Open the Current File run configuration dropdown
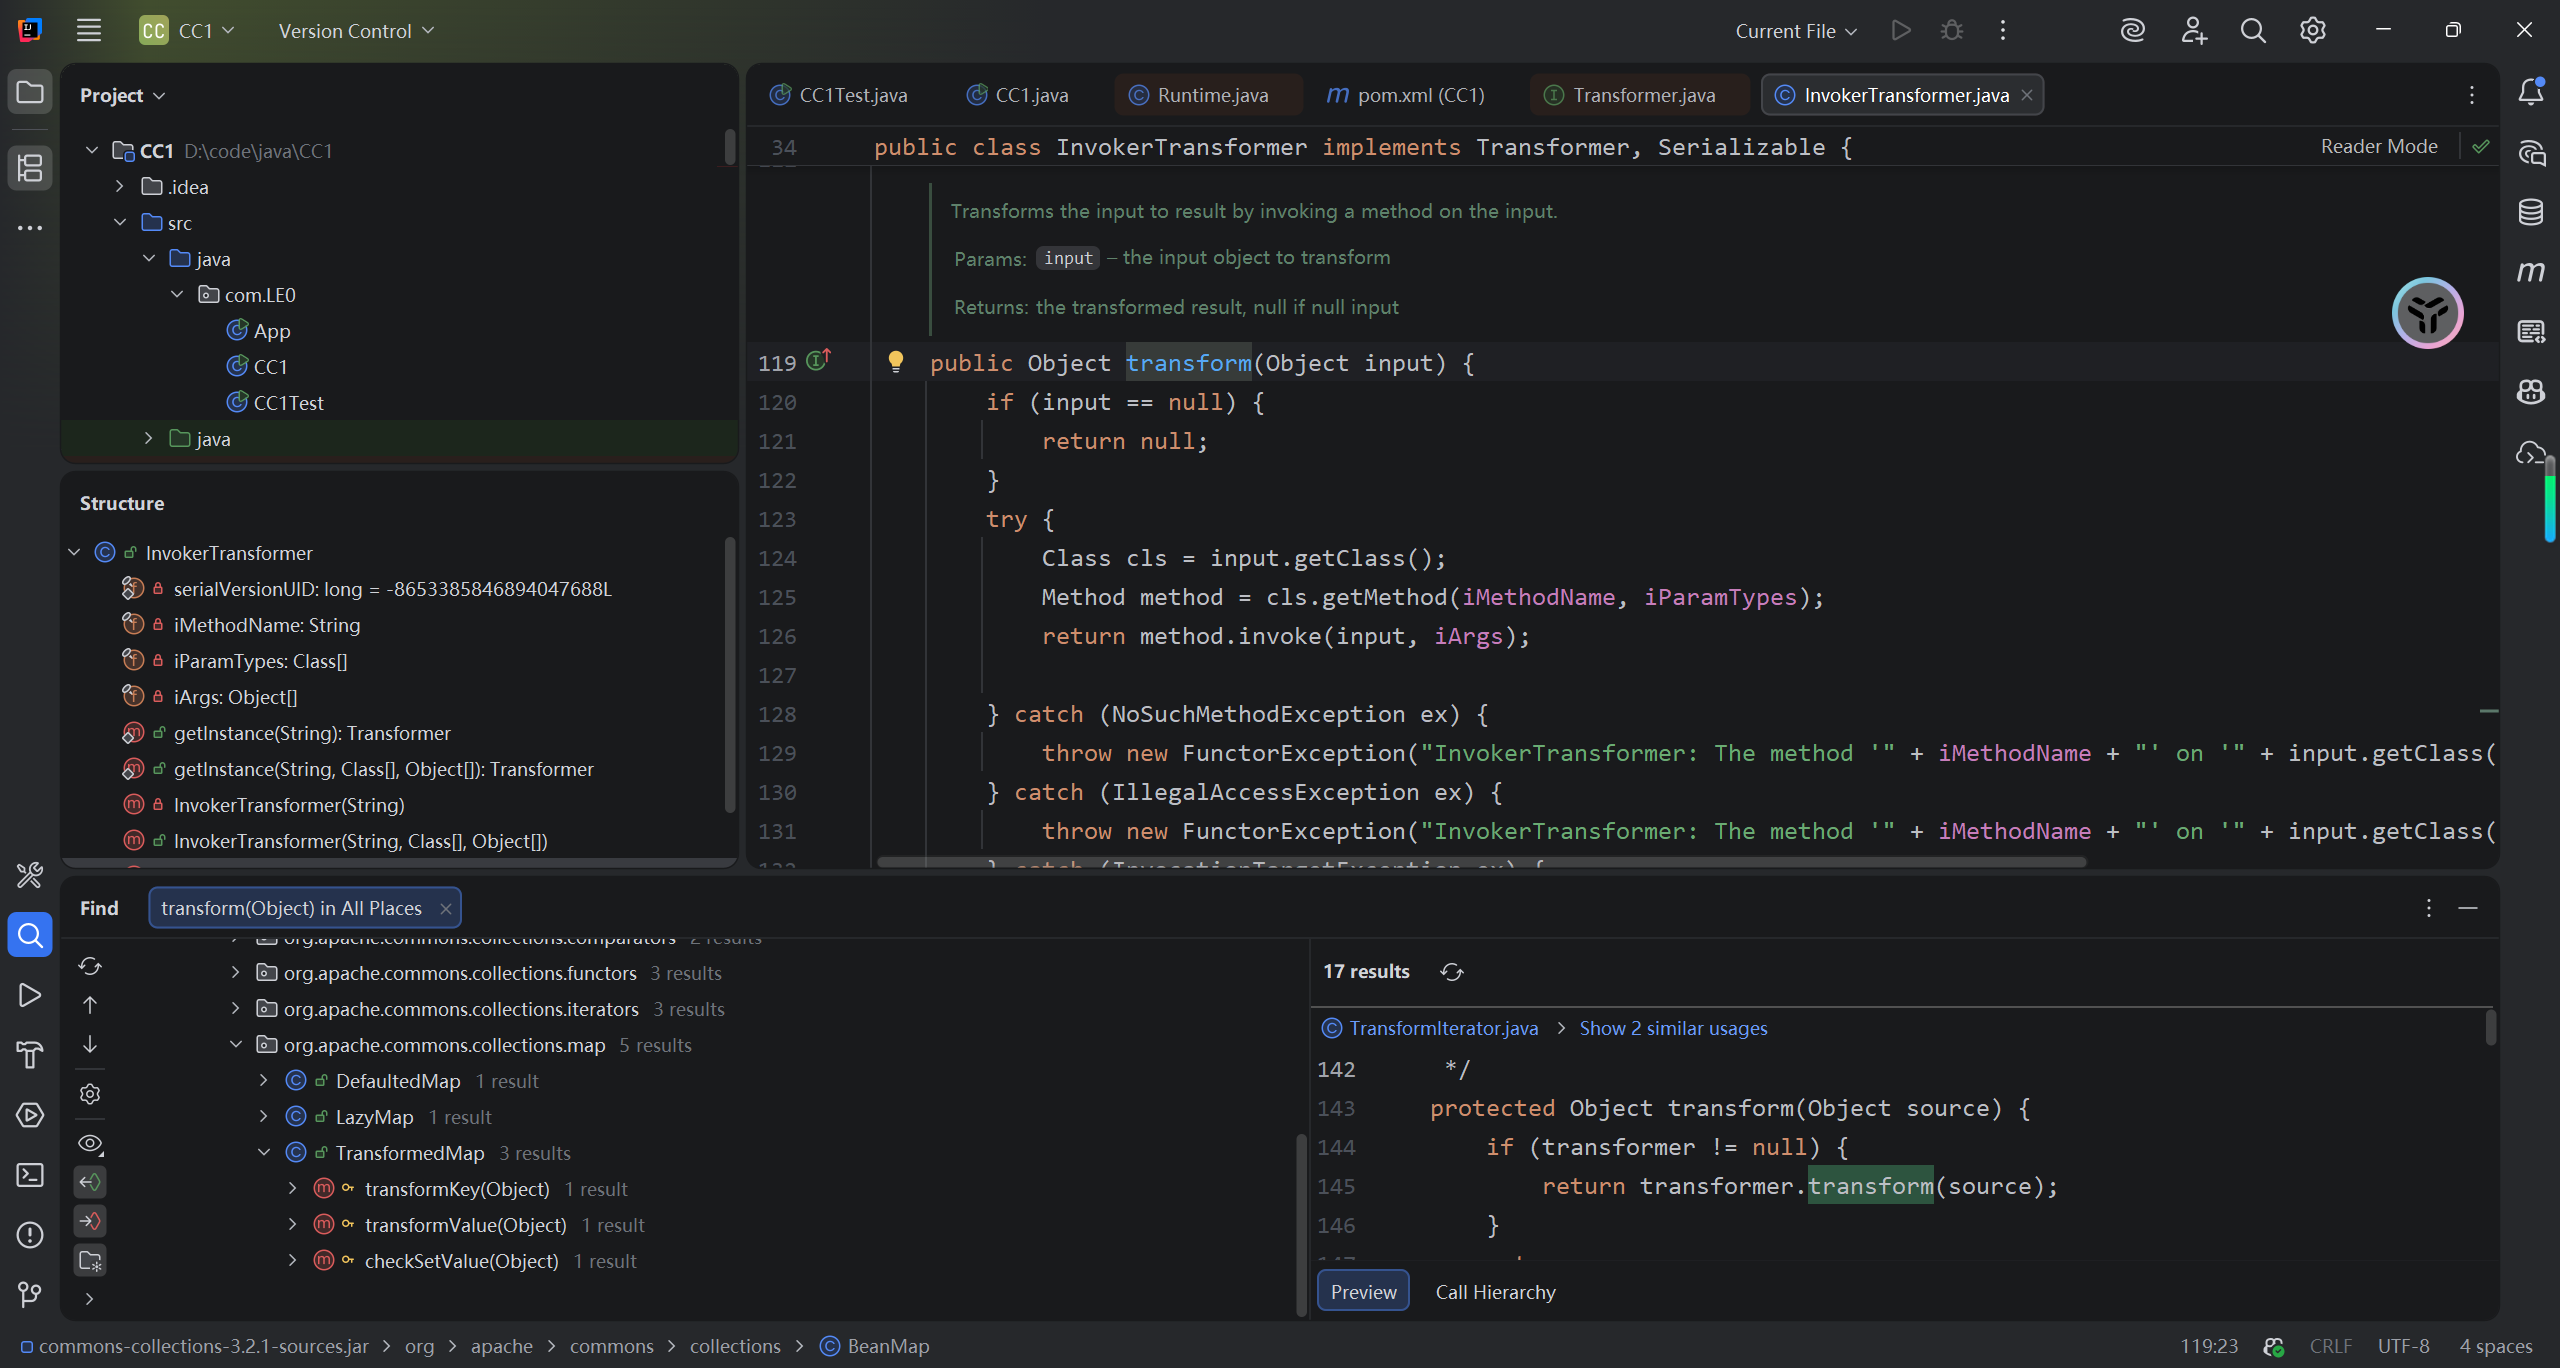Viewport: 2560px width, 1368px height. point(1796,31)
